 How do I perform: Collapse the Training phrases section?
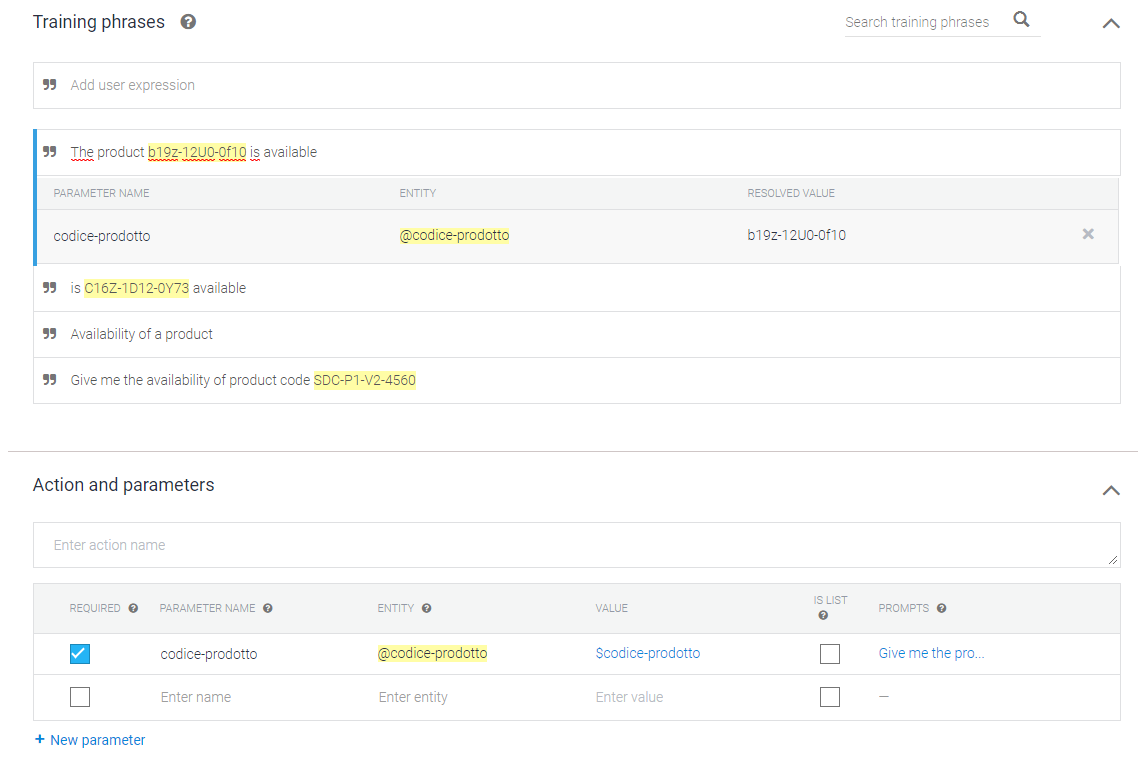pyautogui.click(x=1110, y=22)
